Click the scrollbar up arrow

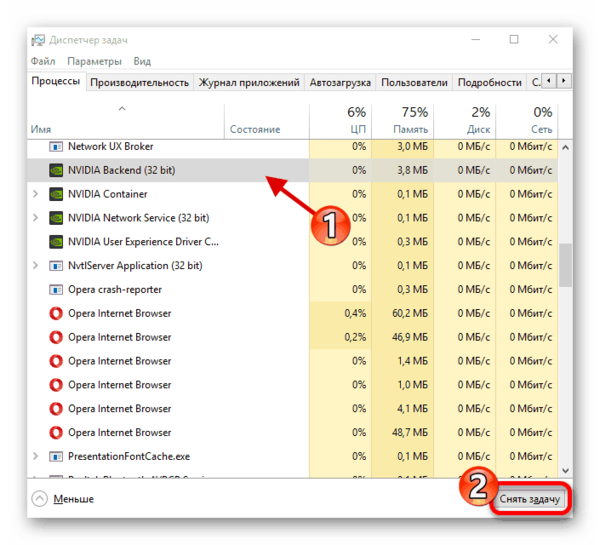[565, 147]
